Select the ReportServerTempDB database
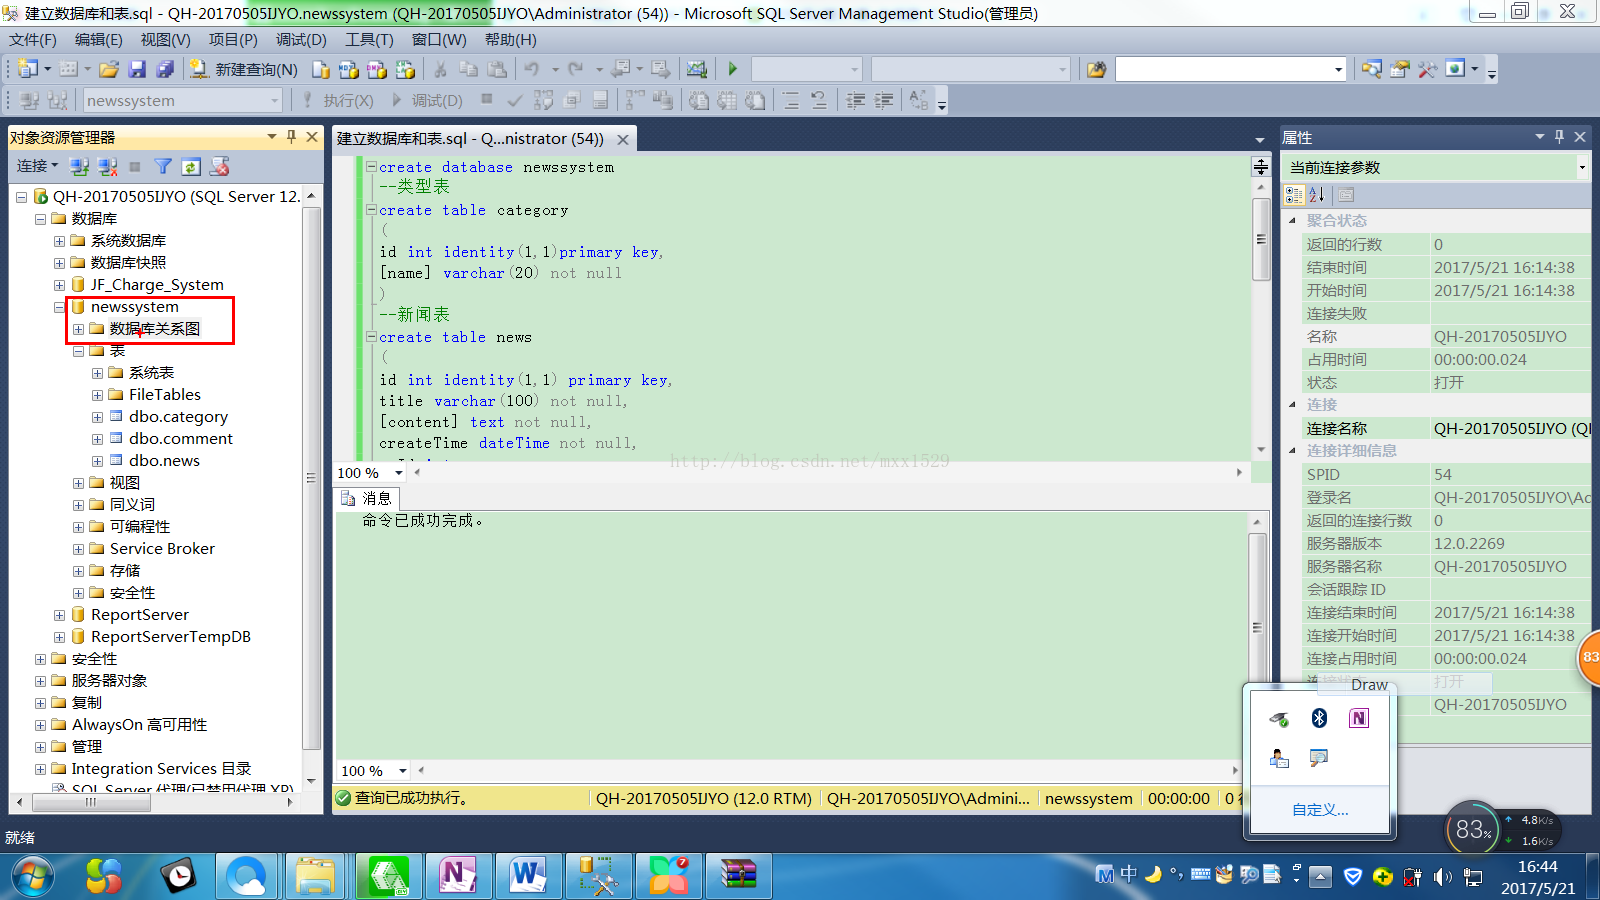The image size is (1600, 900). click(x=170, y=637)
